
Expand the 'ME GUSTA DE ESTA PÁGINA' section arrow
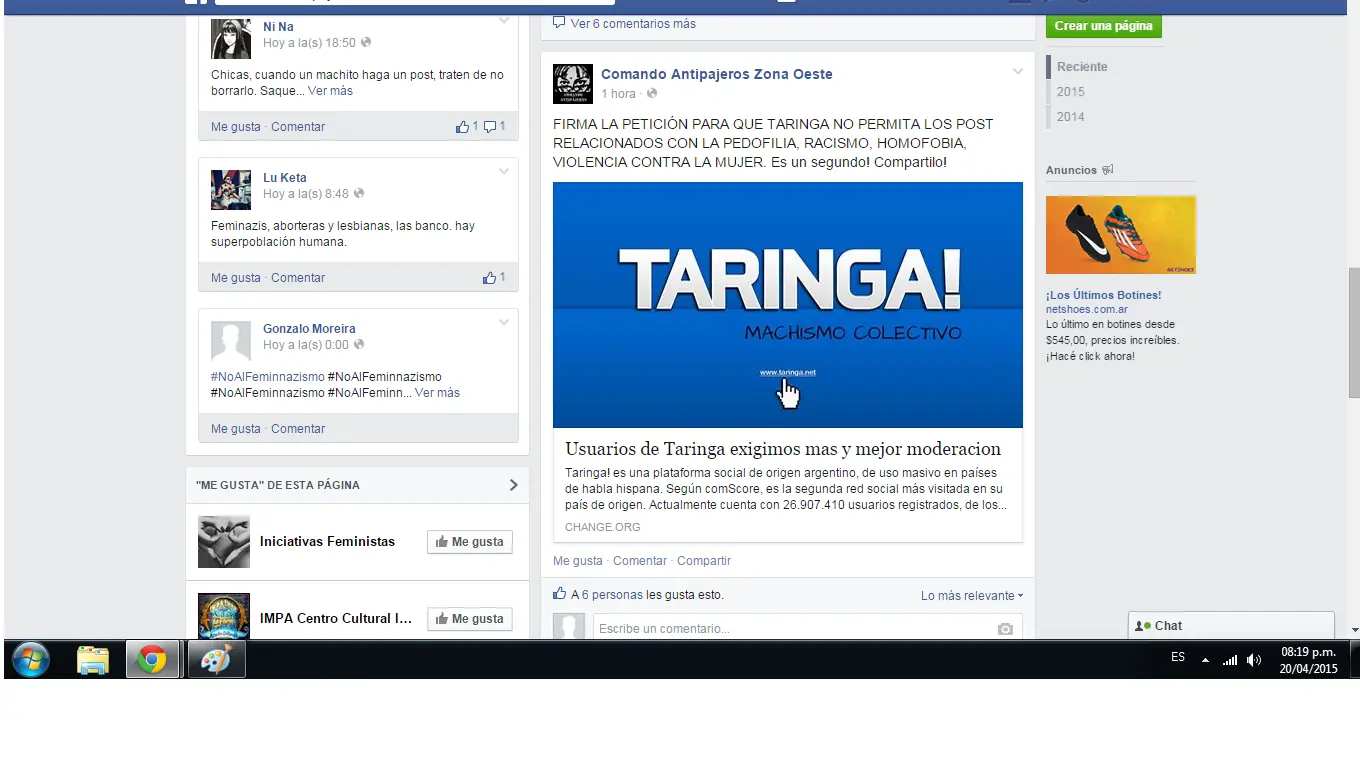point(514,485)
